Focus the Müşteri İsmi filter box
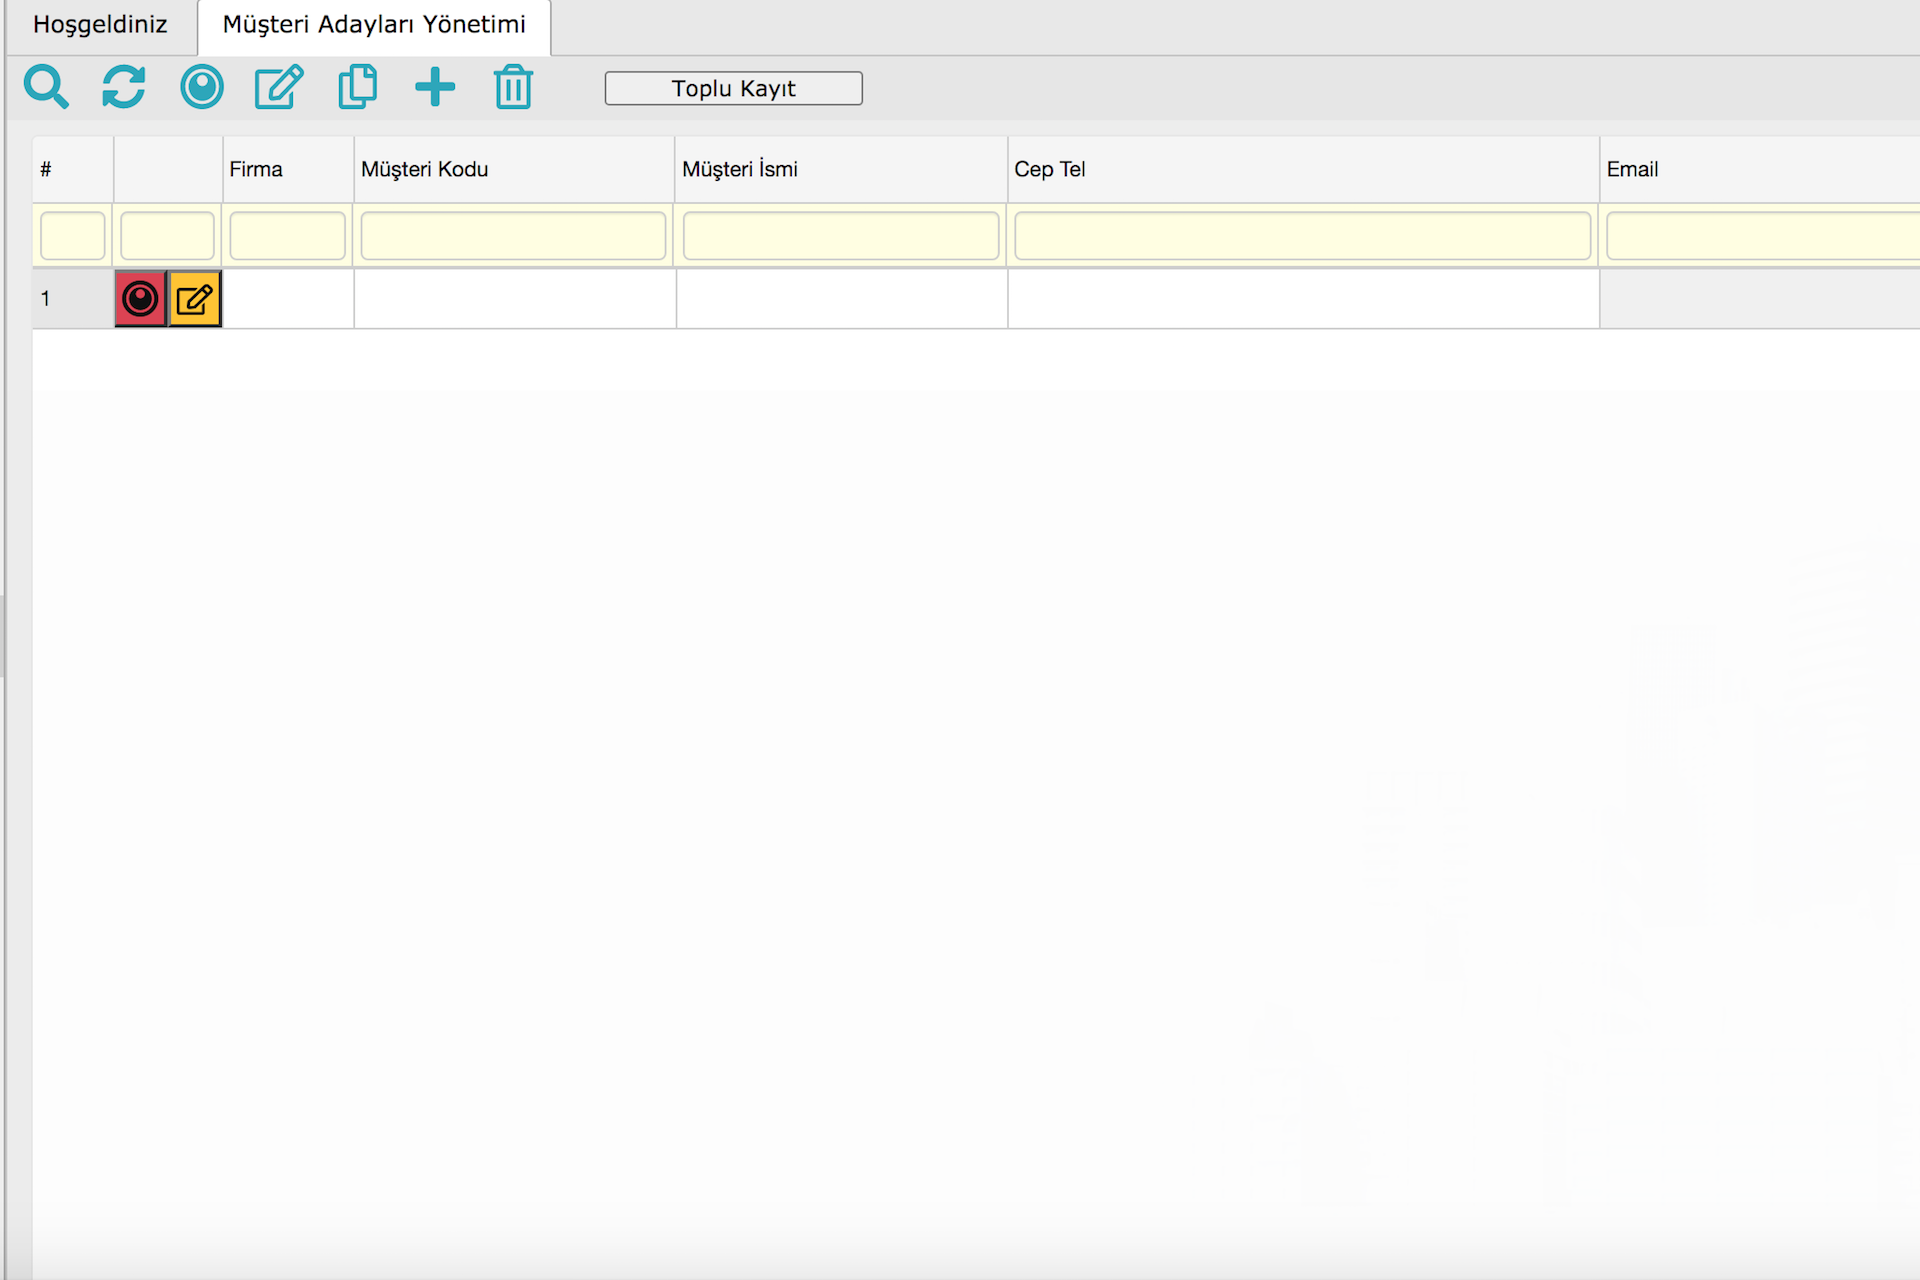Viewport: 1920px width, 1280px height. [840, 236]
